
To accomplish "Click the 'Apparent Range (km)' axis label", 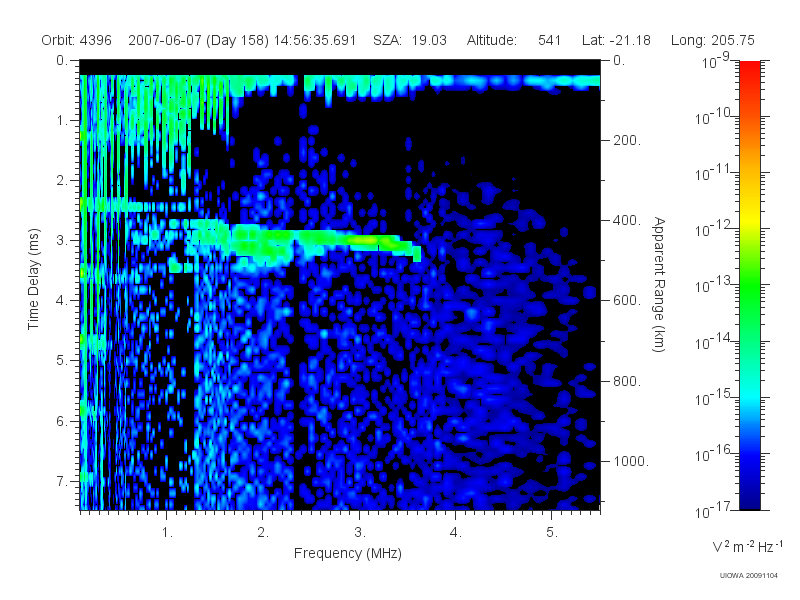I will click(659, 285).
